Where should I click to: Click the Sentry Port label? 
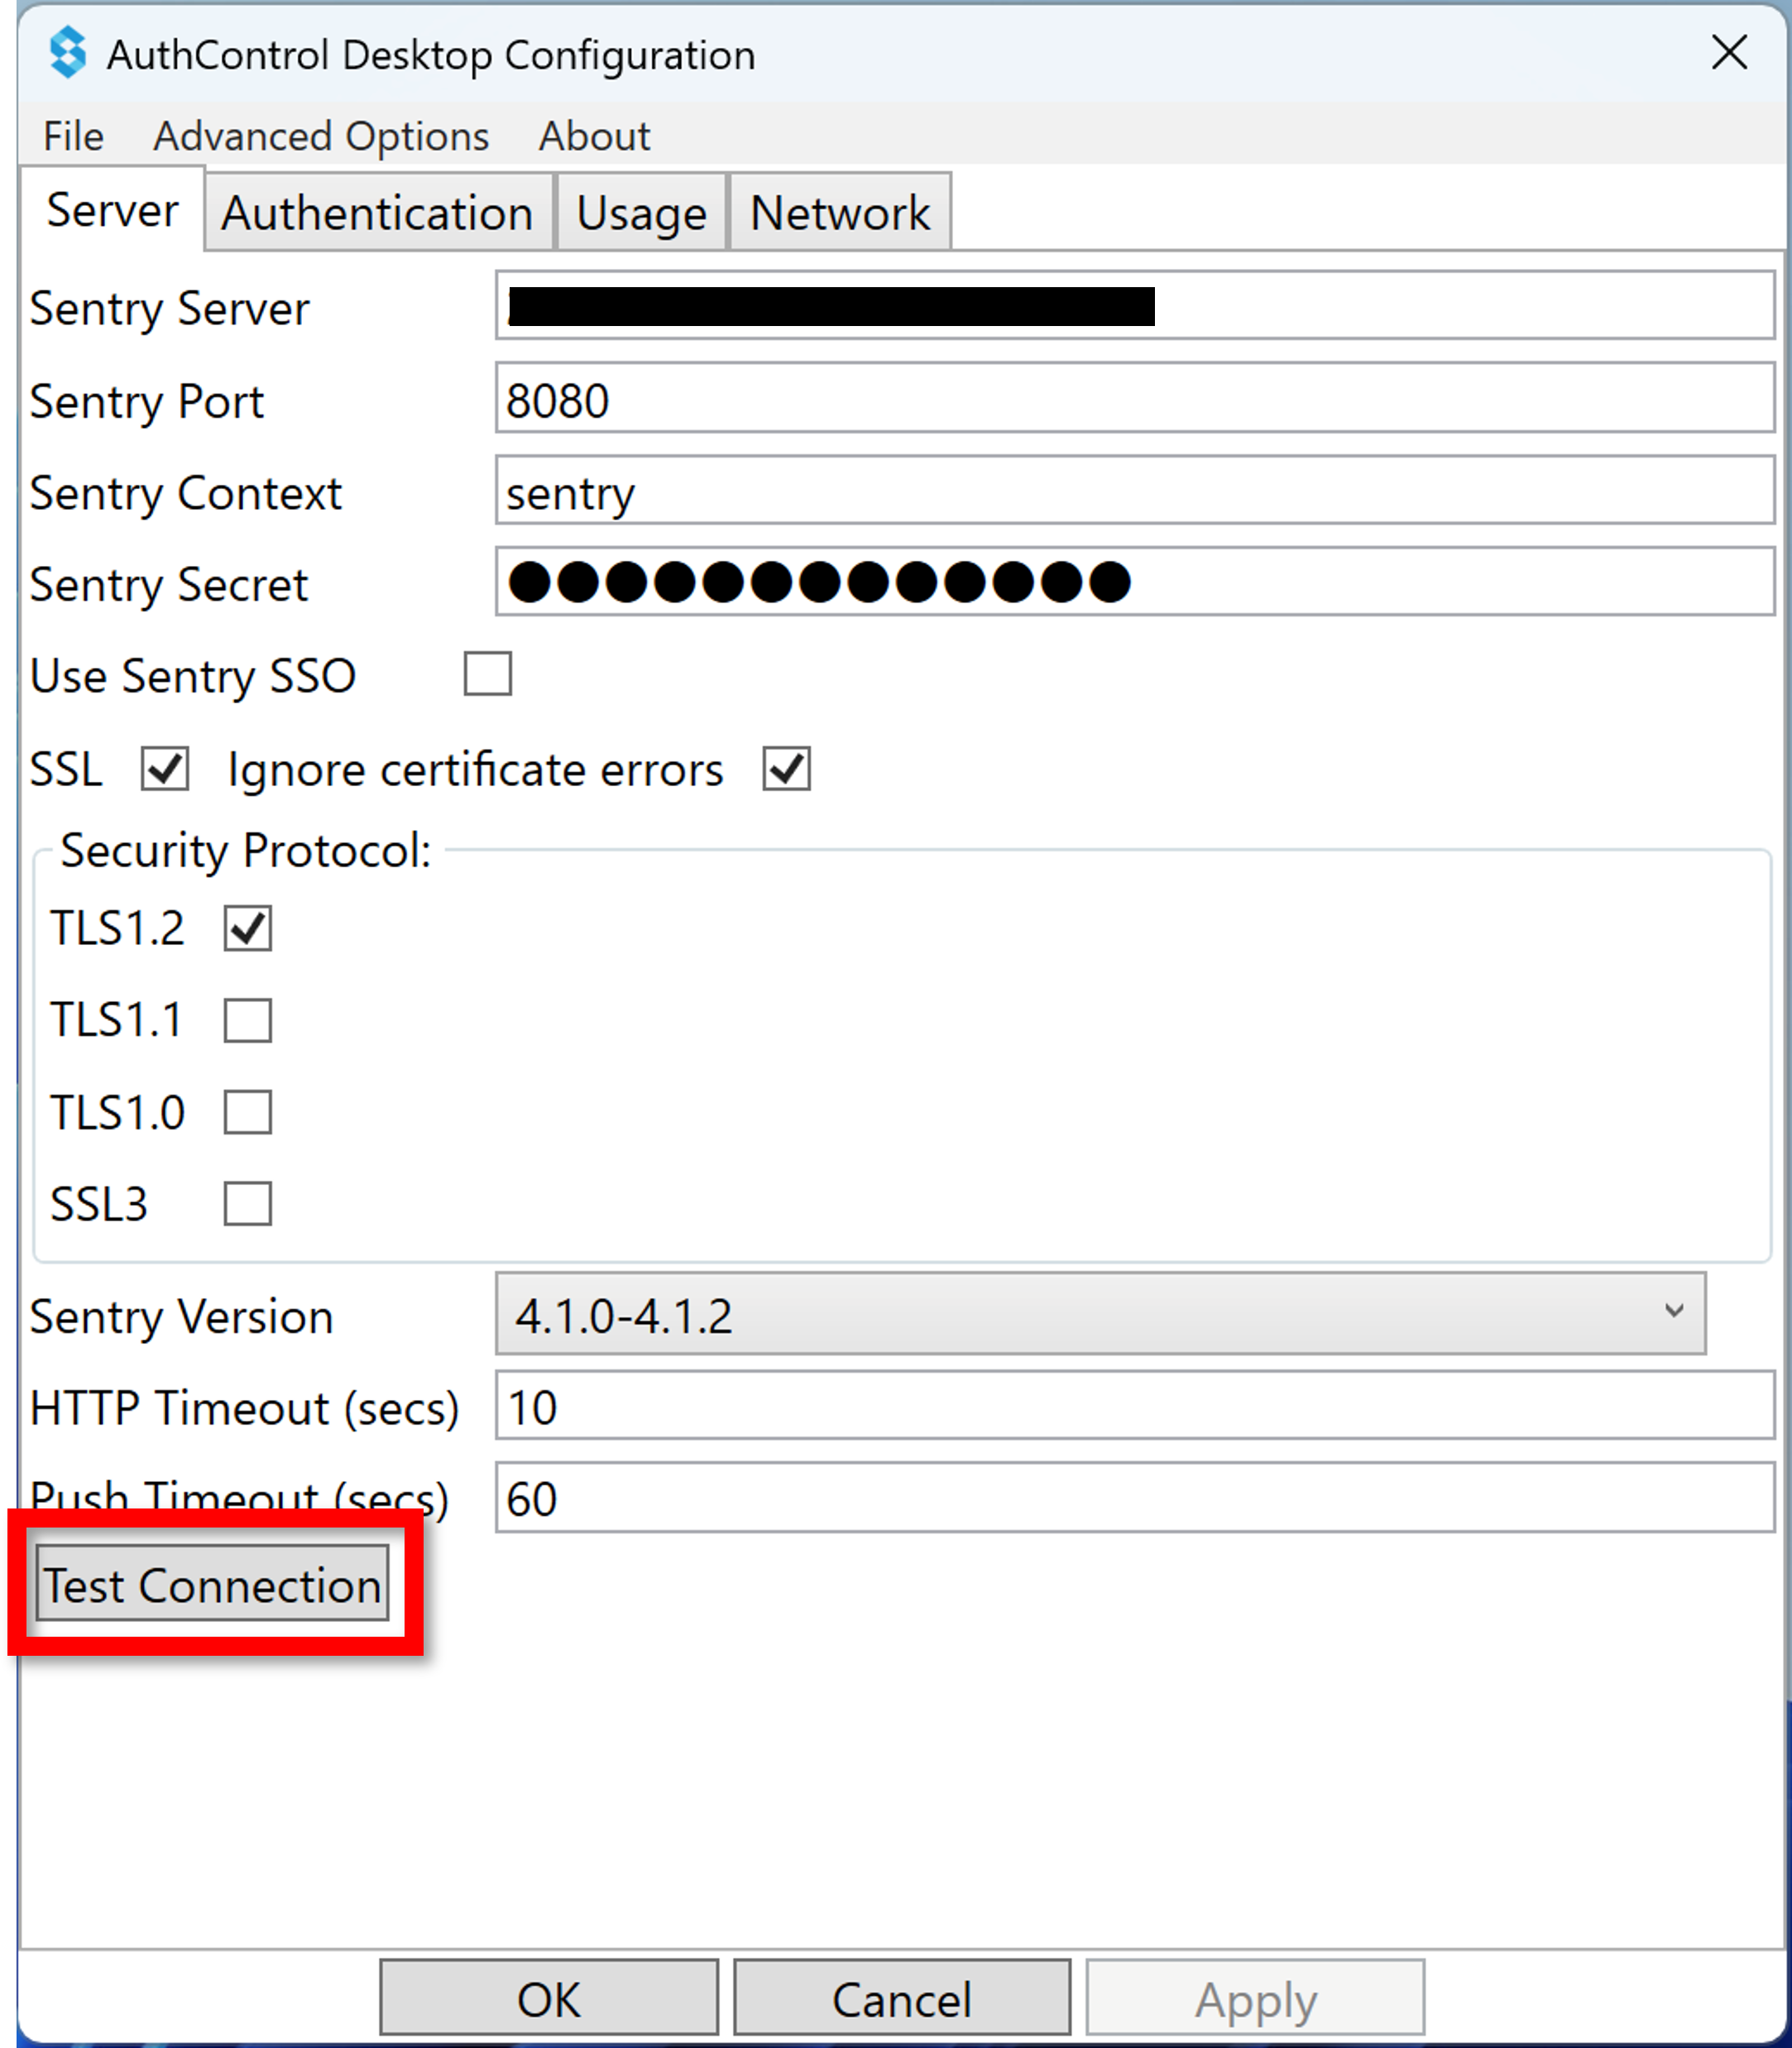pyautogui.click(x=148, y=402)
